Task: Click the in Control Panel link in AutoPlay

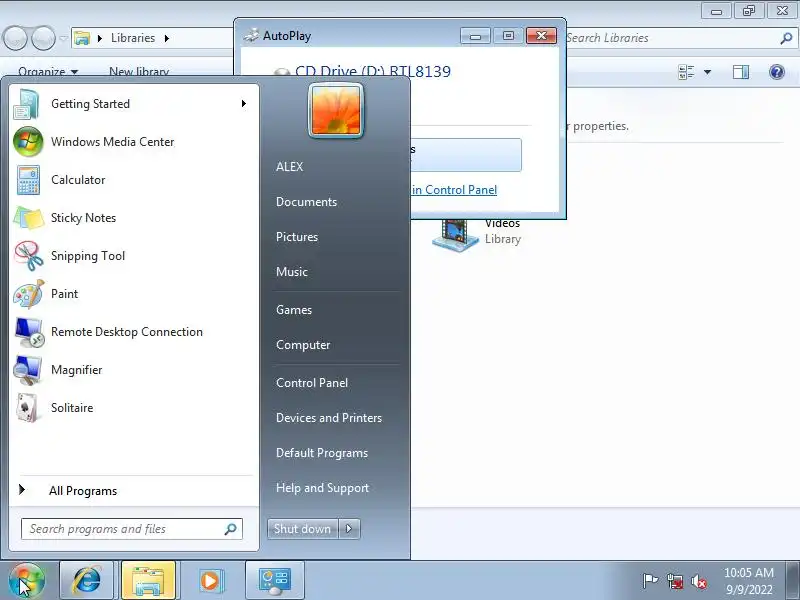Action: [454, 190]
